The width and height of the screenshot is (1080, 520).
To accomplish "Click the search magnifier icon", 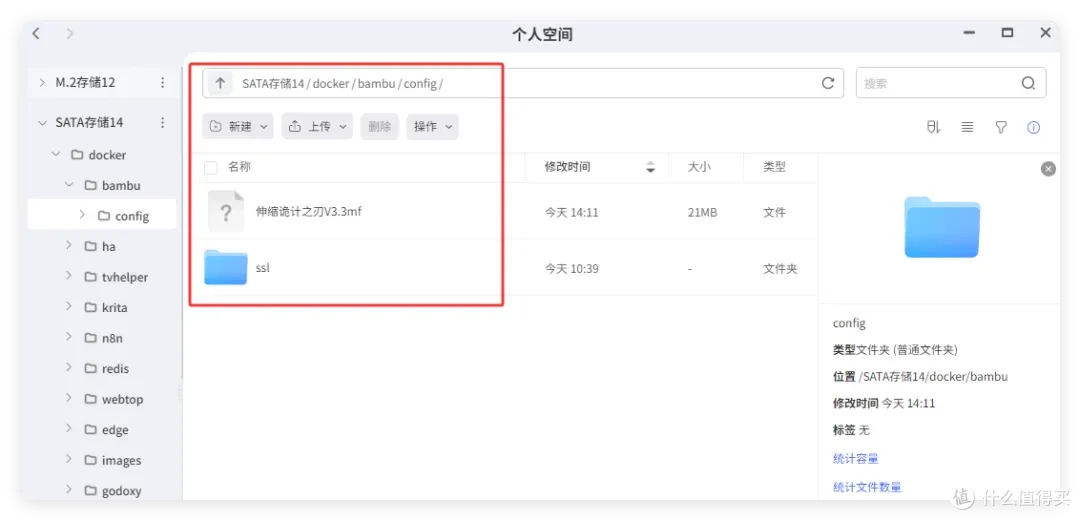I will [x=1028, y=83].
